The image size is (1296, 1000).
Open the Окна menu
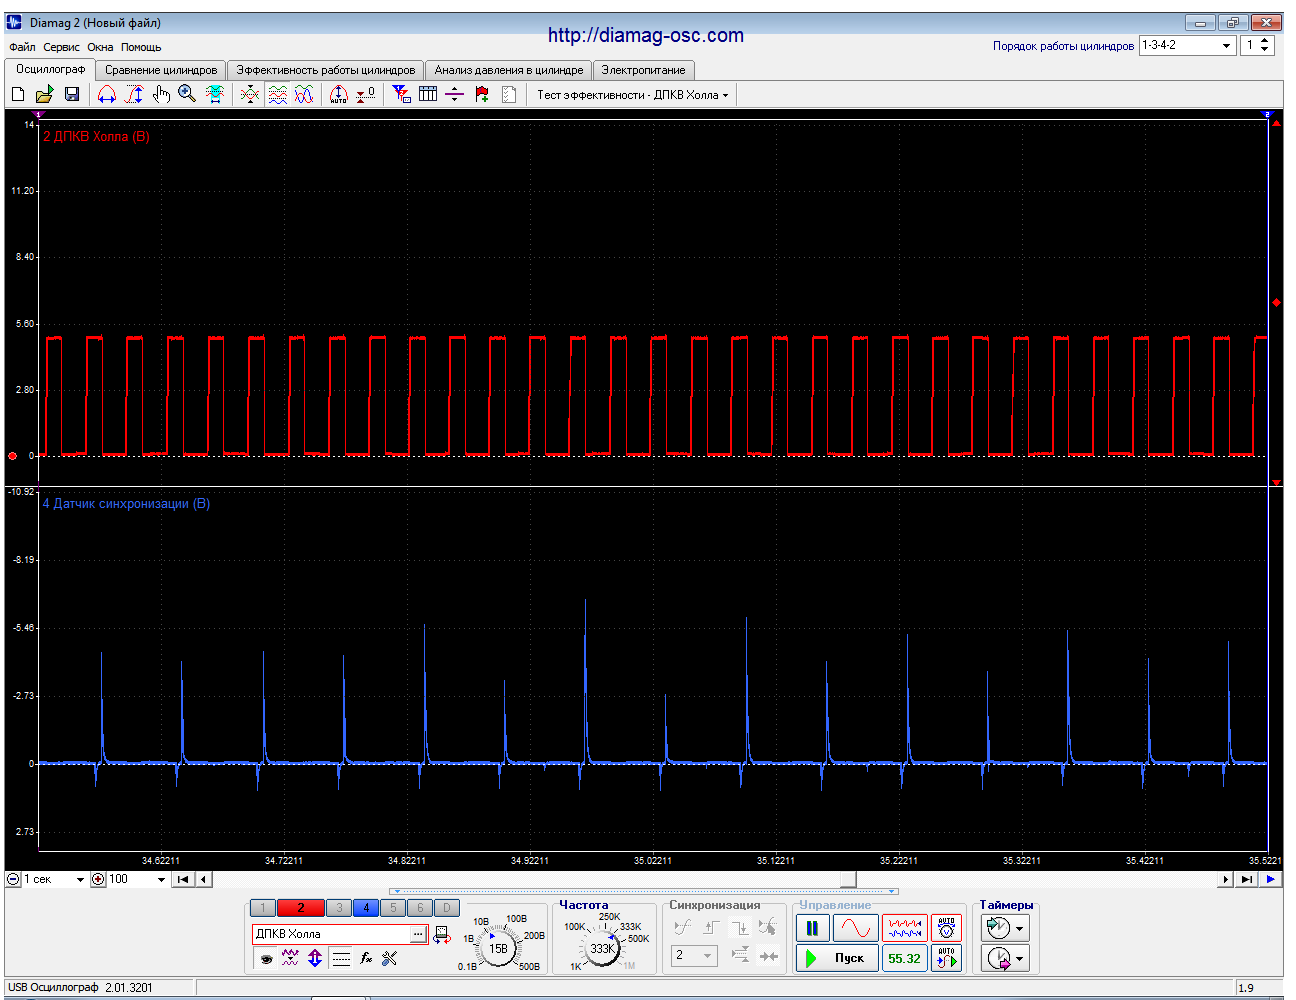coord(100,47)
